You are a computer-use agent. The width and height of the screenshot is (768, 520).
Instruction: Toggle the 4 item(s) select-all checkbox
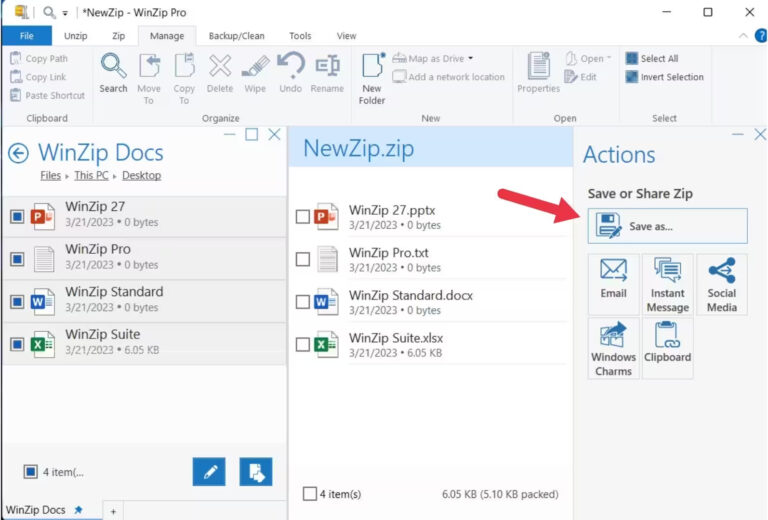coord(310,494)
